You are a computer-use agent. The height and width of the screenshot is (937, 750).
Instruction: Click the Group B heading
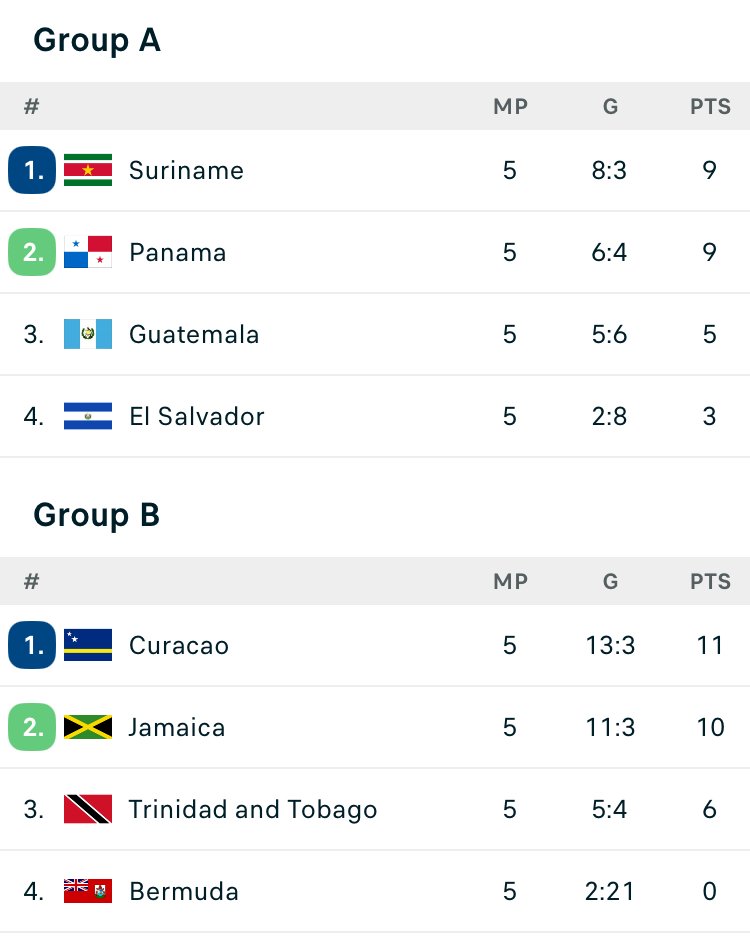tap(97, 515)
